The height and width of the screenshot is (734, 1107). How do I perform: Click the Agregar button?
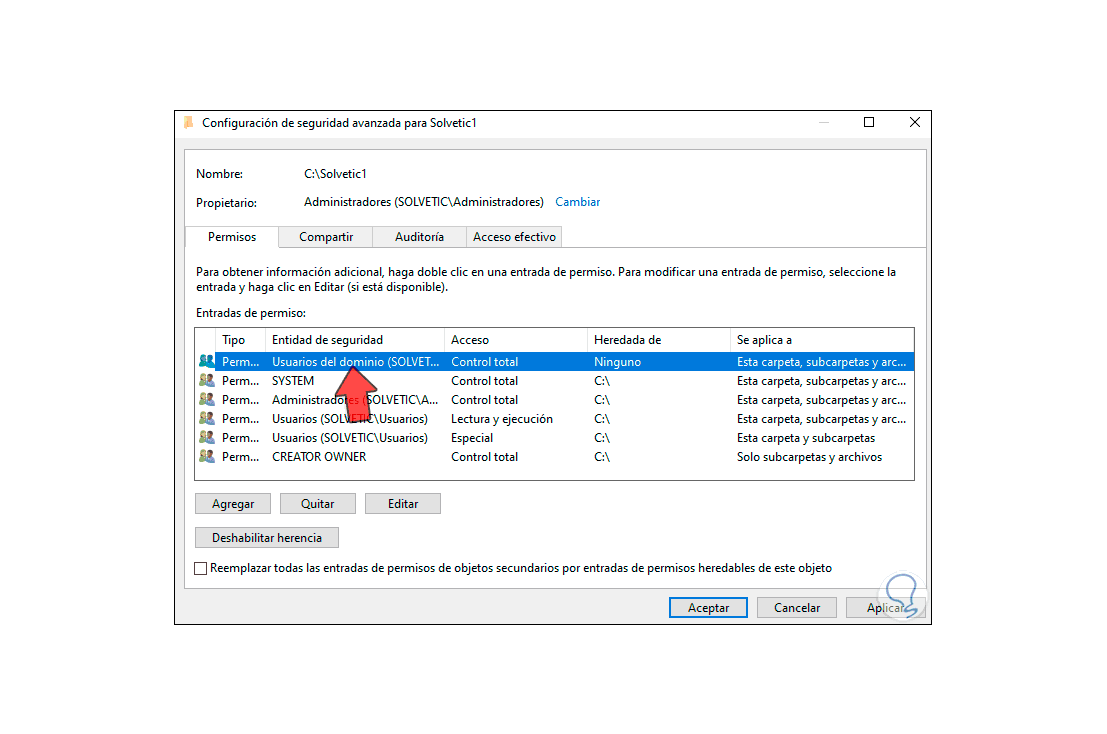pyautogui.click(x=232, y=503)
